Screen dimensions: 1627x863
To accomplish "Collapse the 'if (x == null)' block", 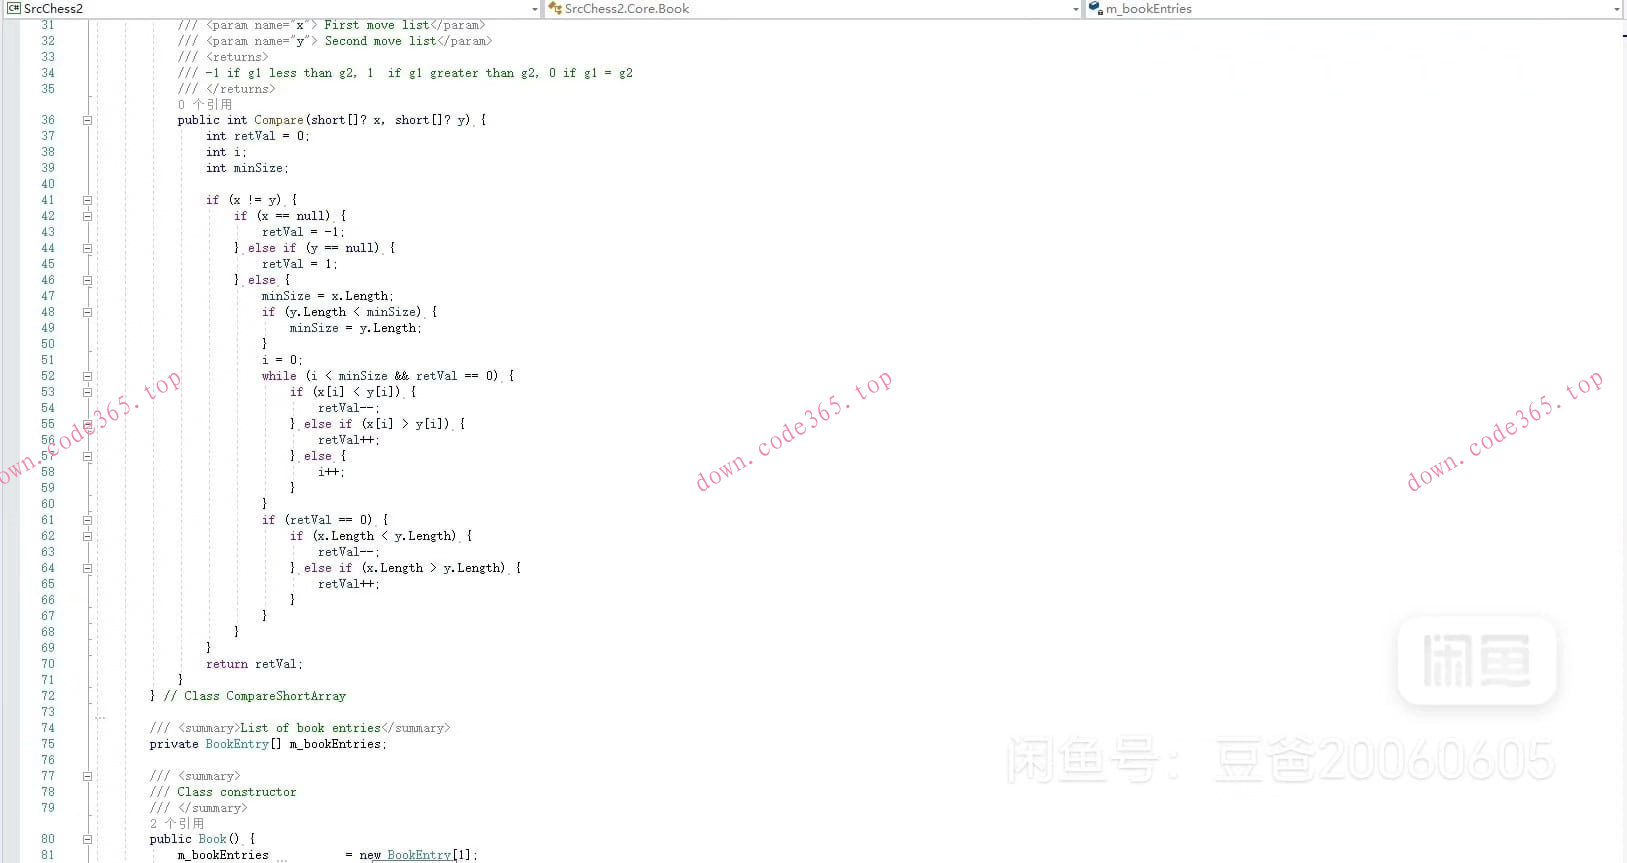I will point(87,216).
